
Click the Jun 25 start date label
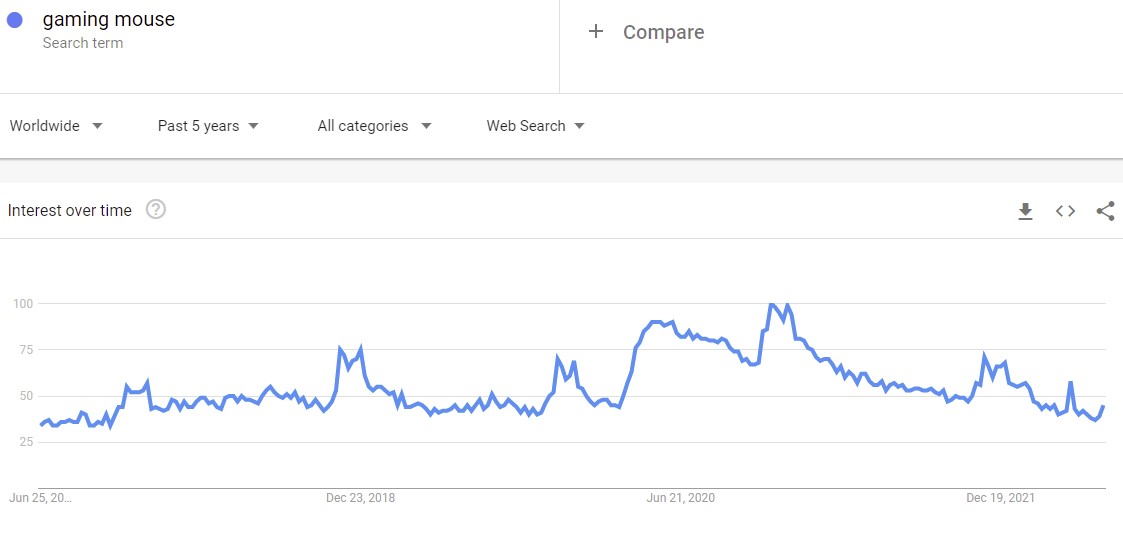pos(40,498)
